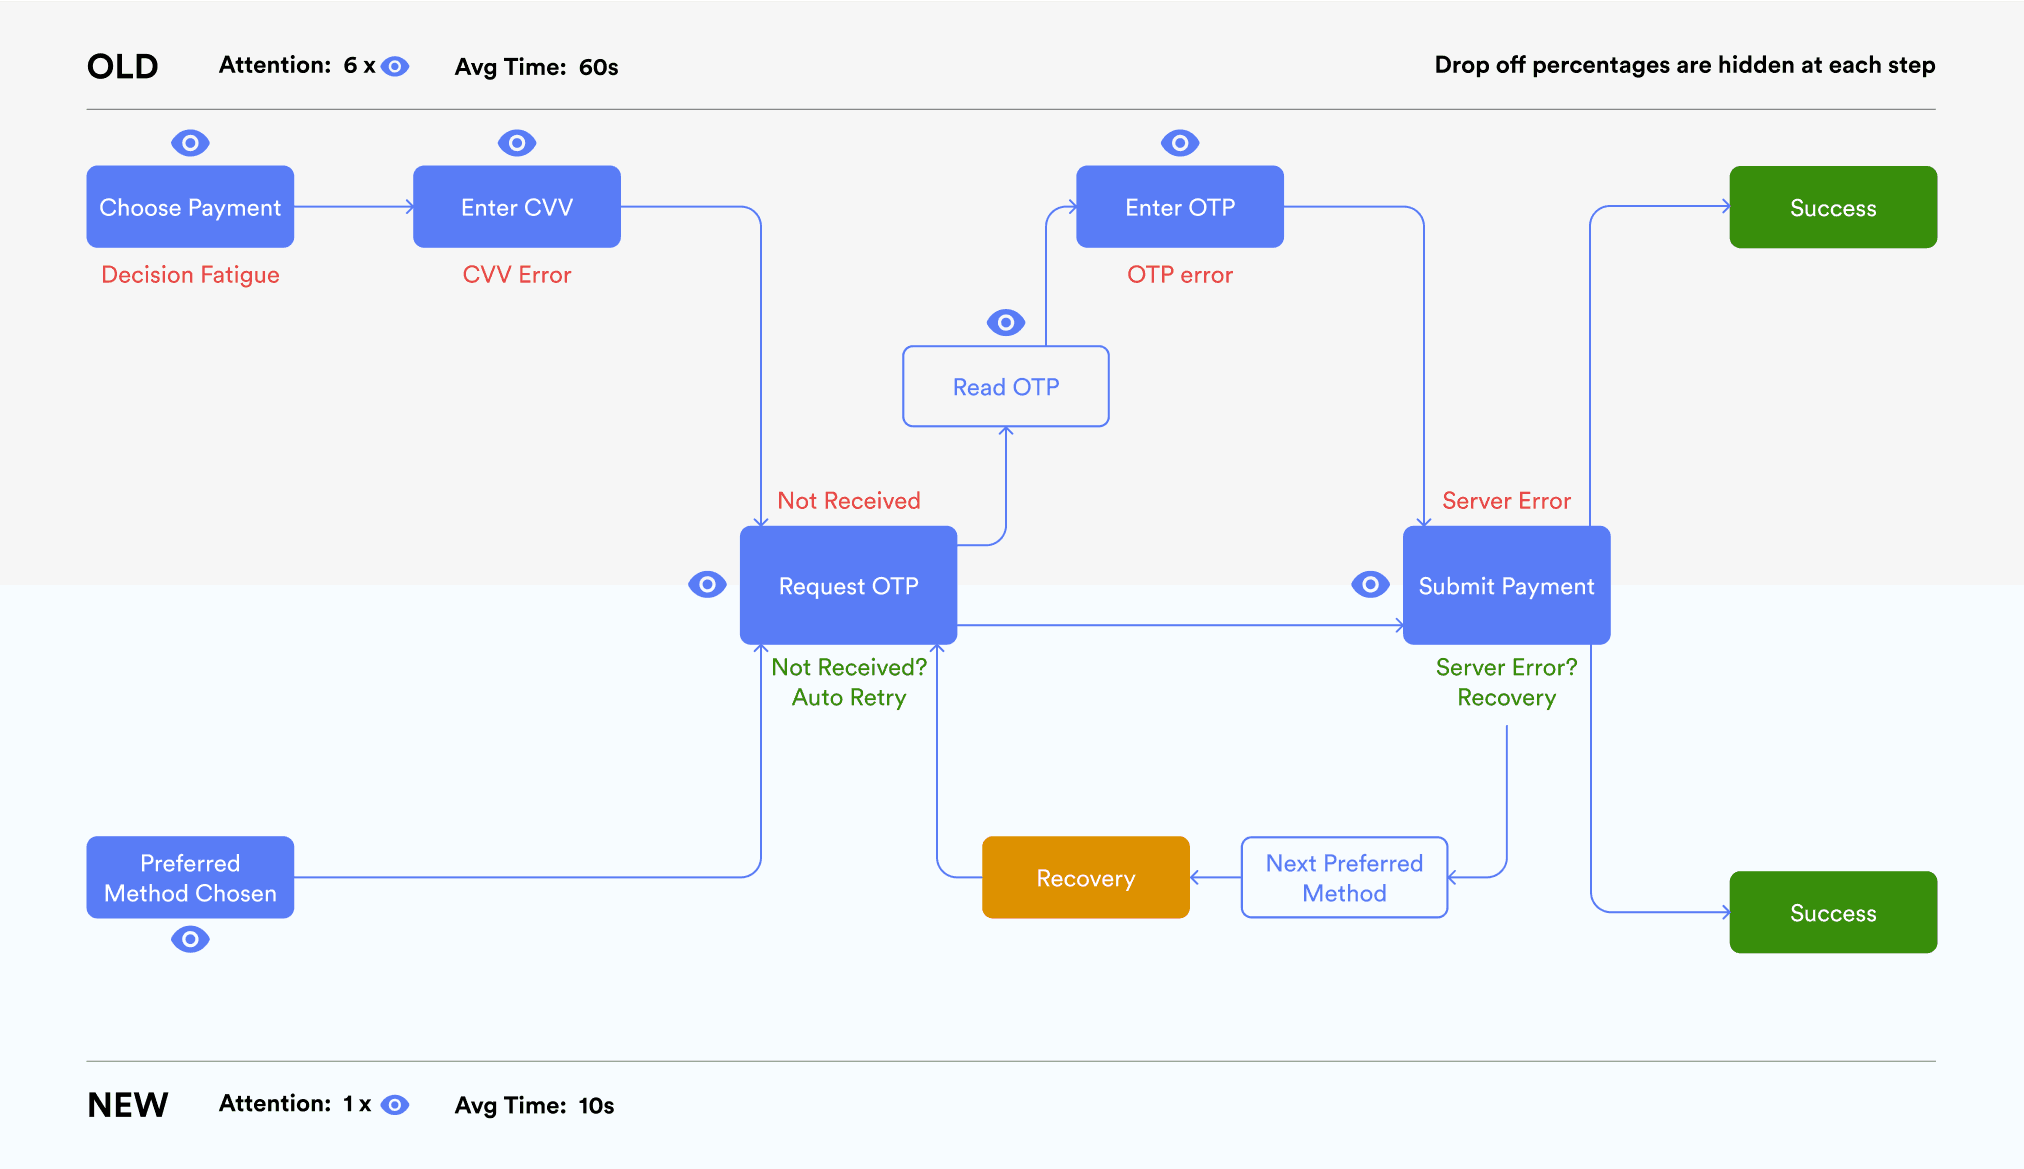
Task: Select the Enter CVV step
Action: point(517,207)
